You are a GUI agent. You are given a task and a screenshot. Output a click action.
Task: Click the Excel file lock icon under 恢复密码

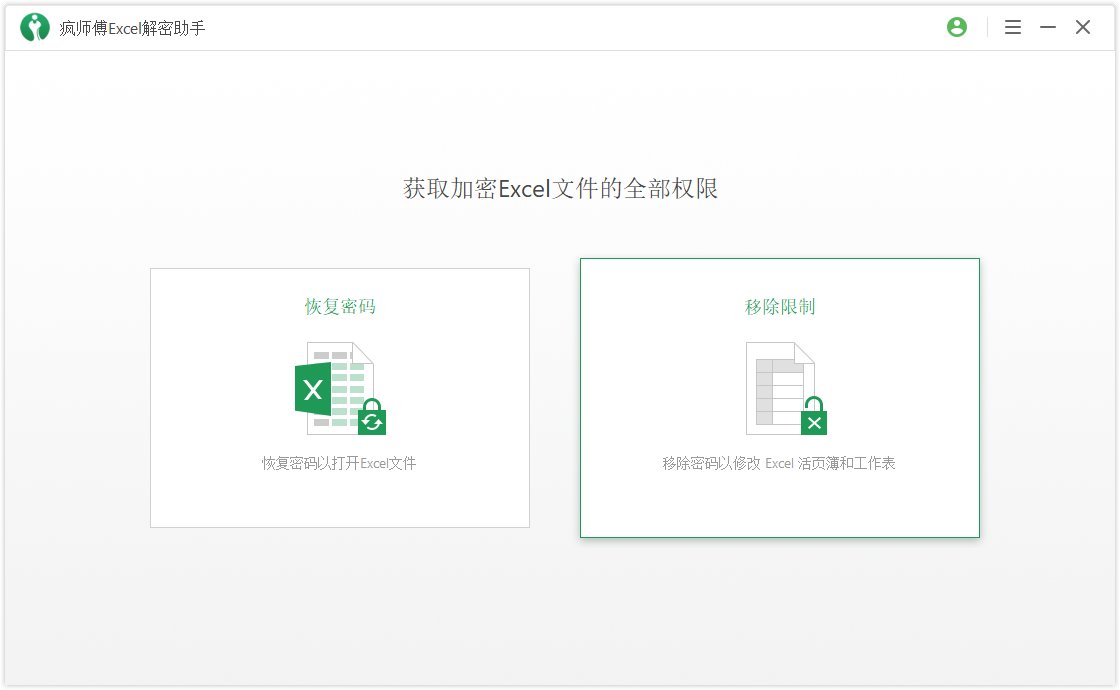coord(340,387)
